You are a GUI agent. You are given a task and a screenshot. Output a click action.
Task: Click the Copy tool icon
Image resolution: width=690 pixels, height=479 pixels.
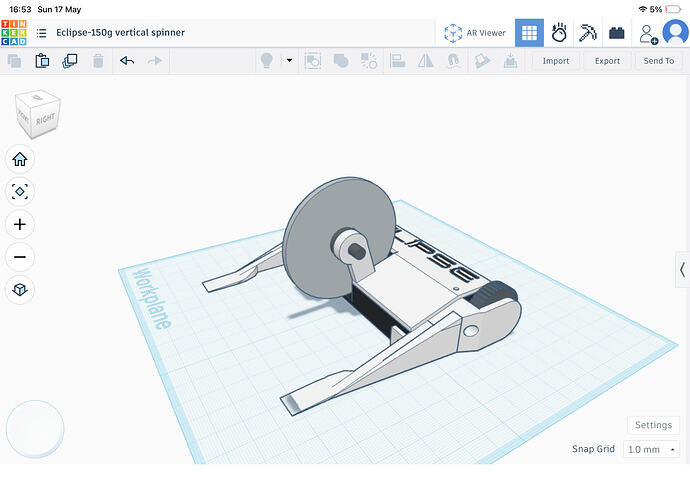14,61
